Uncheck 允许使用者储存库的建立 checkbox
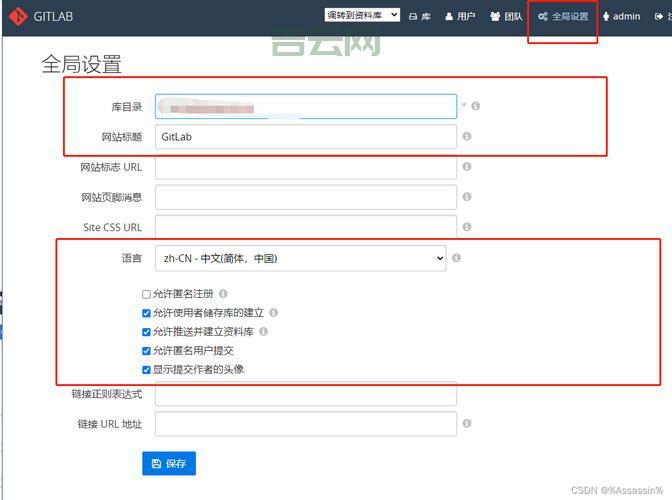 point(146,313)
